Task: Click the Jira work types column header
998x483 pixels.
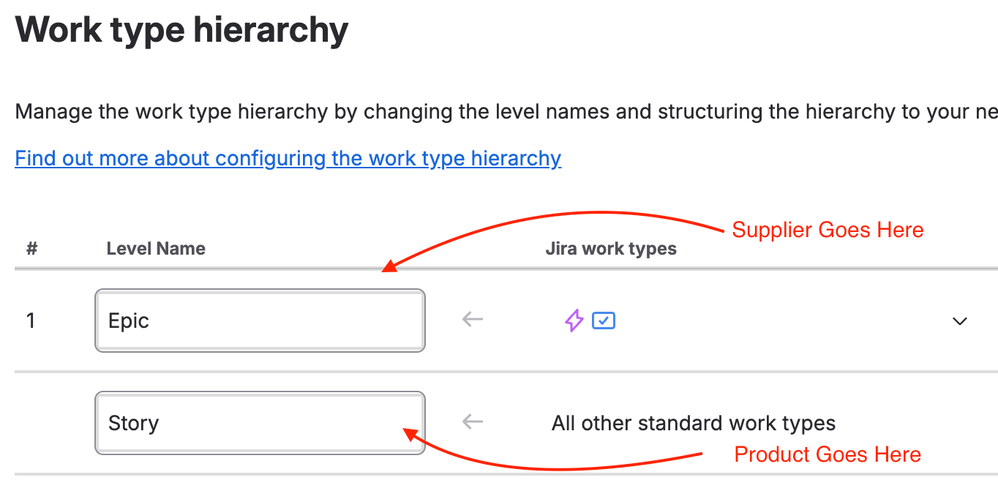Action: (x=610, y=248)
